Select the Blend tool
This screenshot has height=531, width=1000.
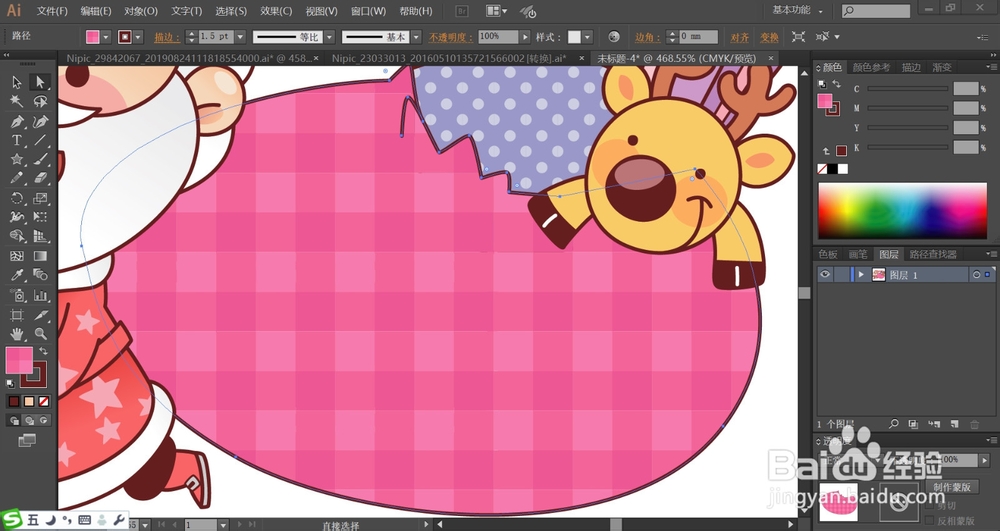click(x=40, y=275)
